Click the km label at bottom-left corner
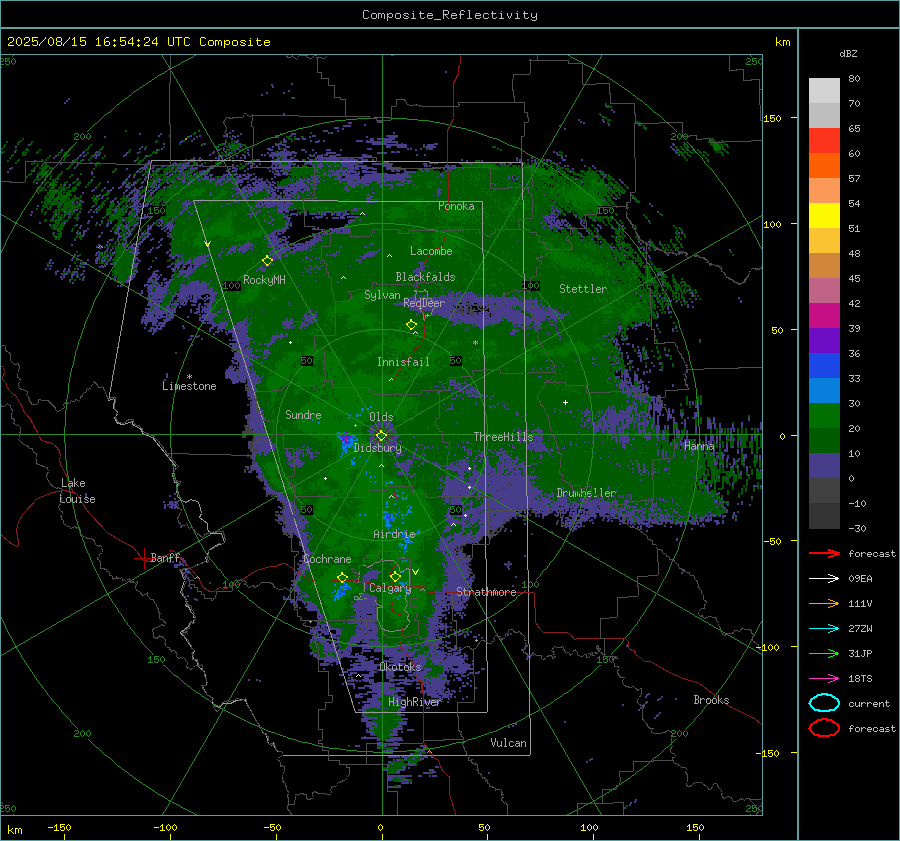Image resolution: width=900 pixels, height=841 pixels. coord(14,830)
